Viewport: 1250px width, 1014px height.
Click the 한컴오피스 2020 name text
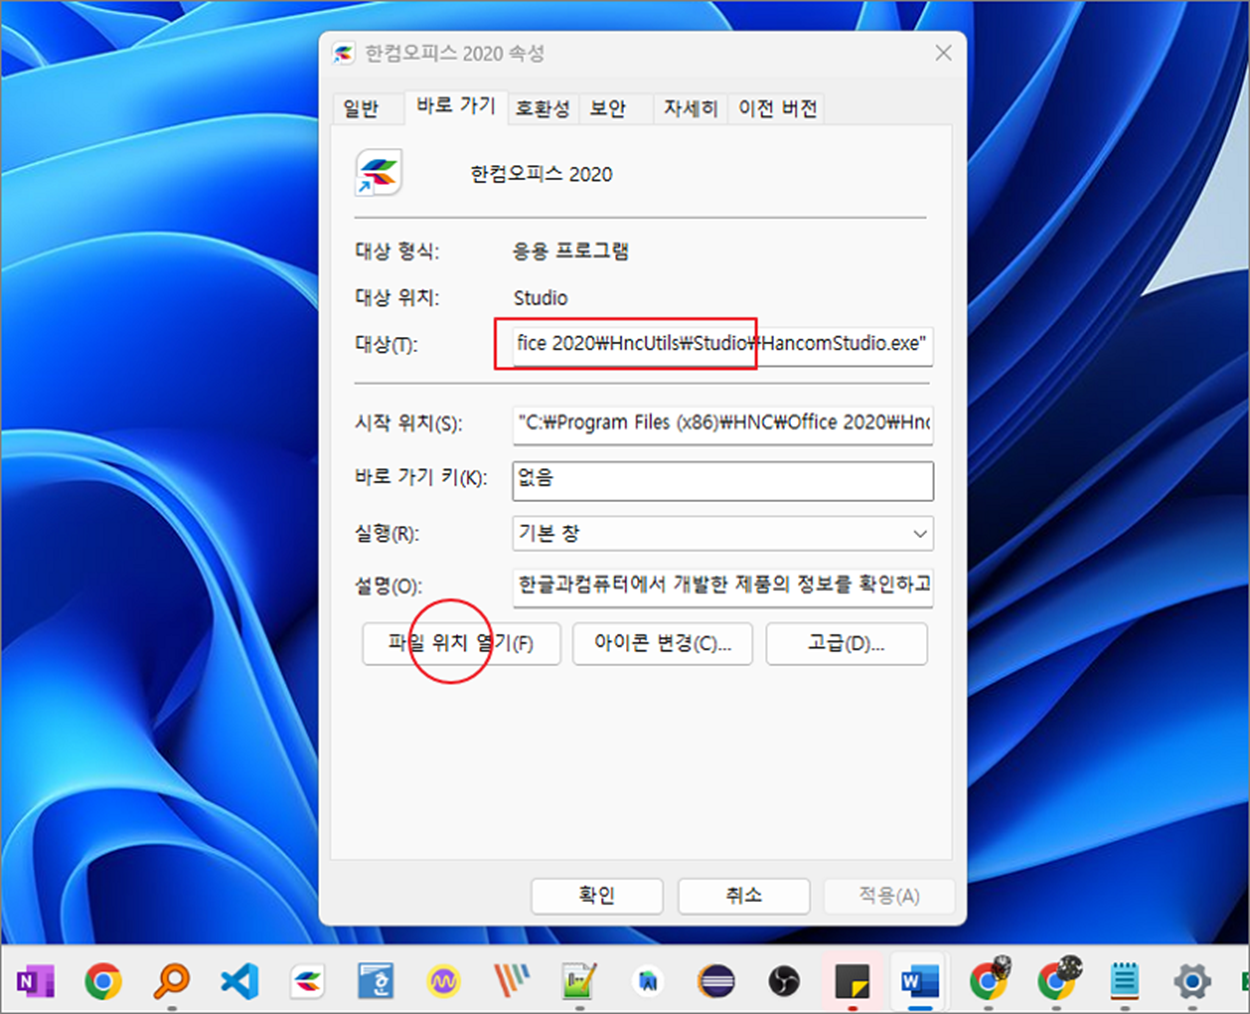[541, 174]
